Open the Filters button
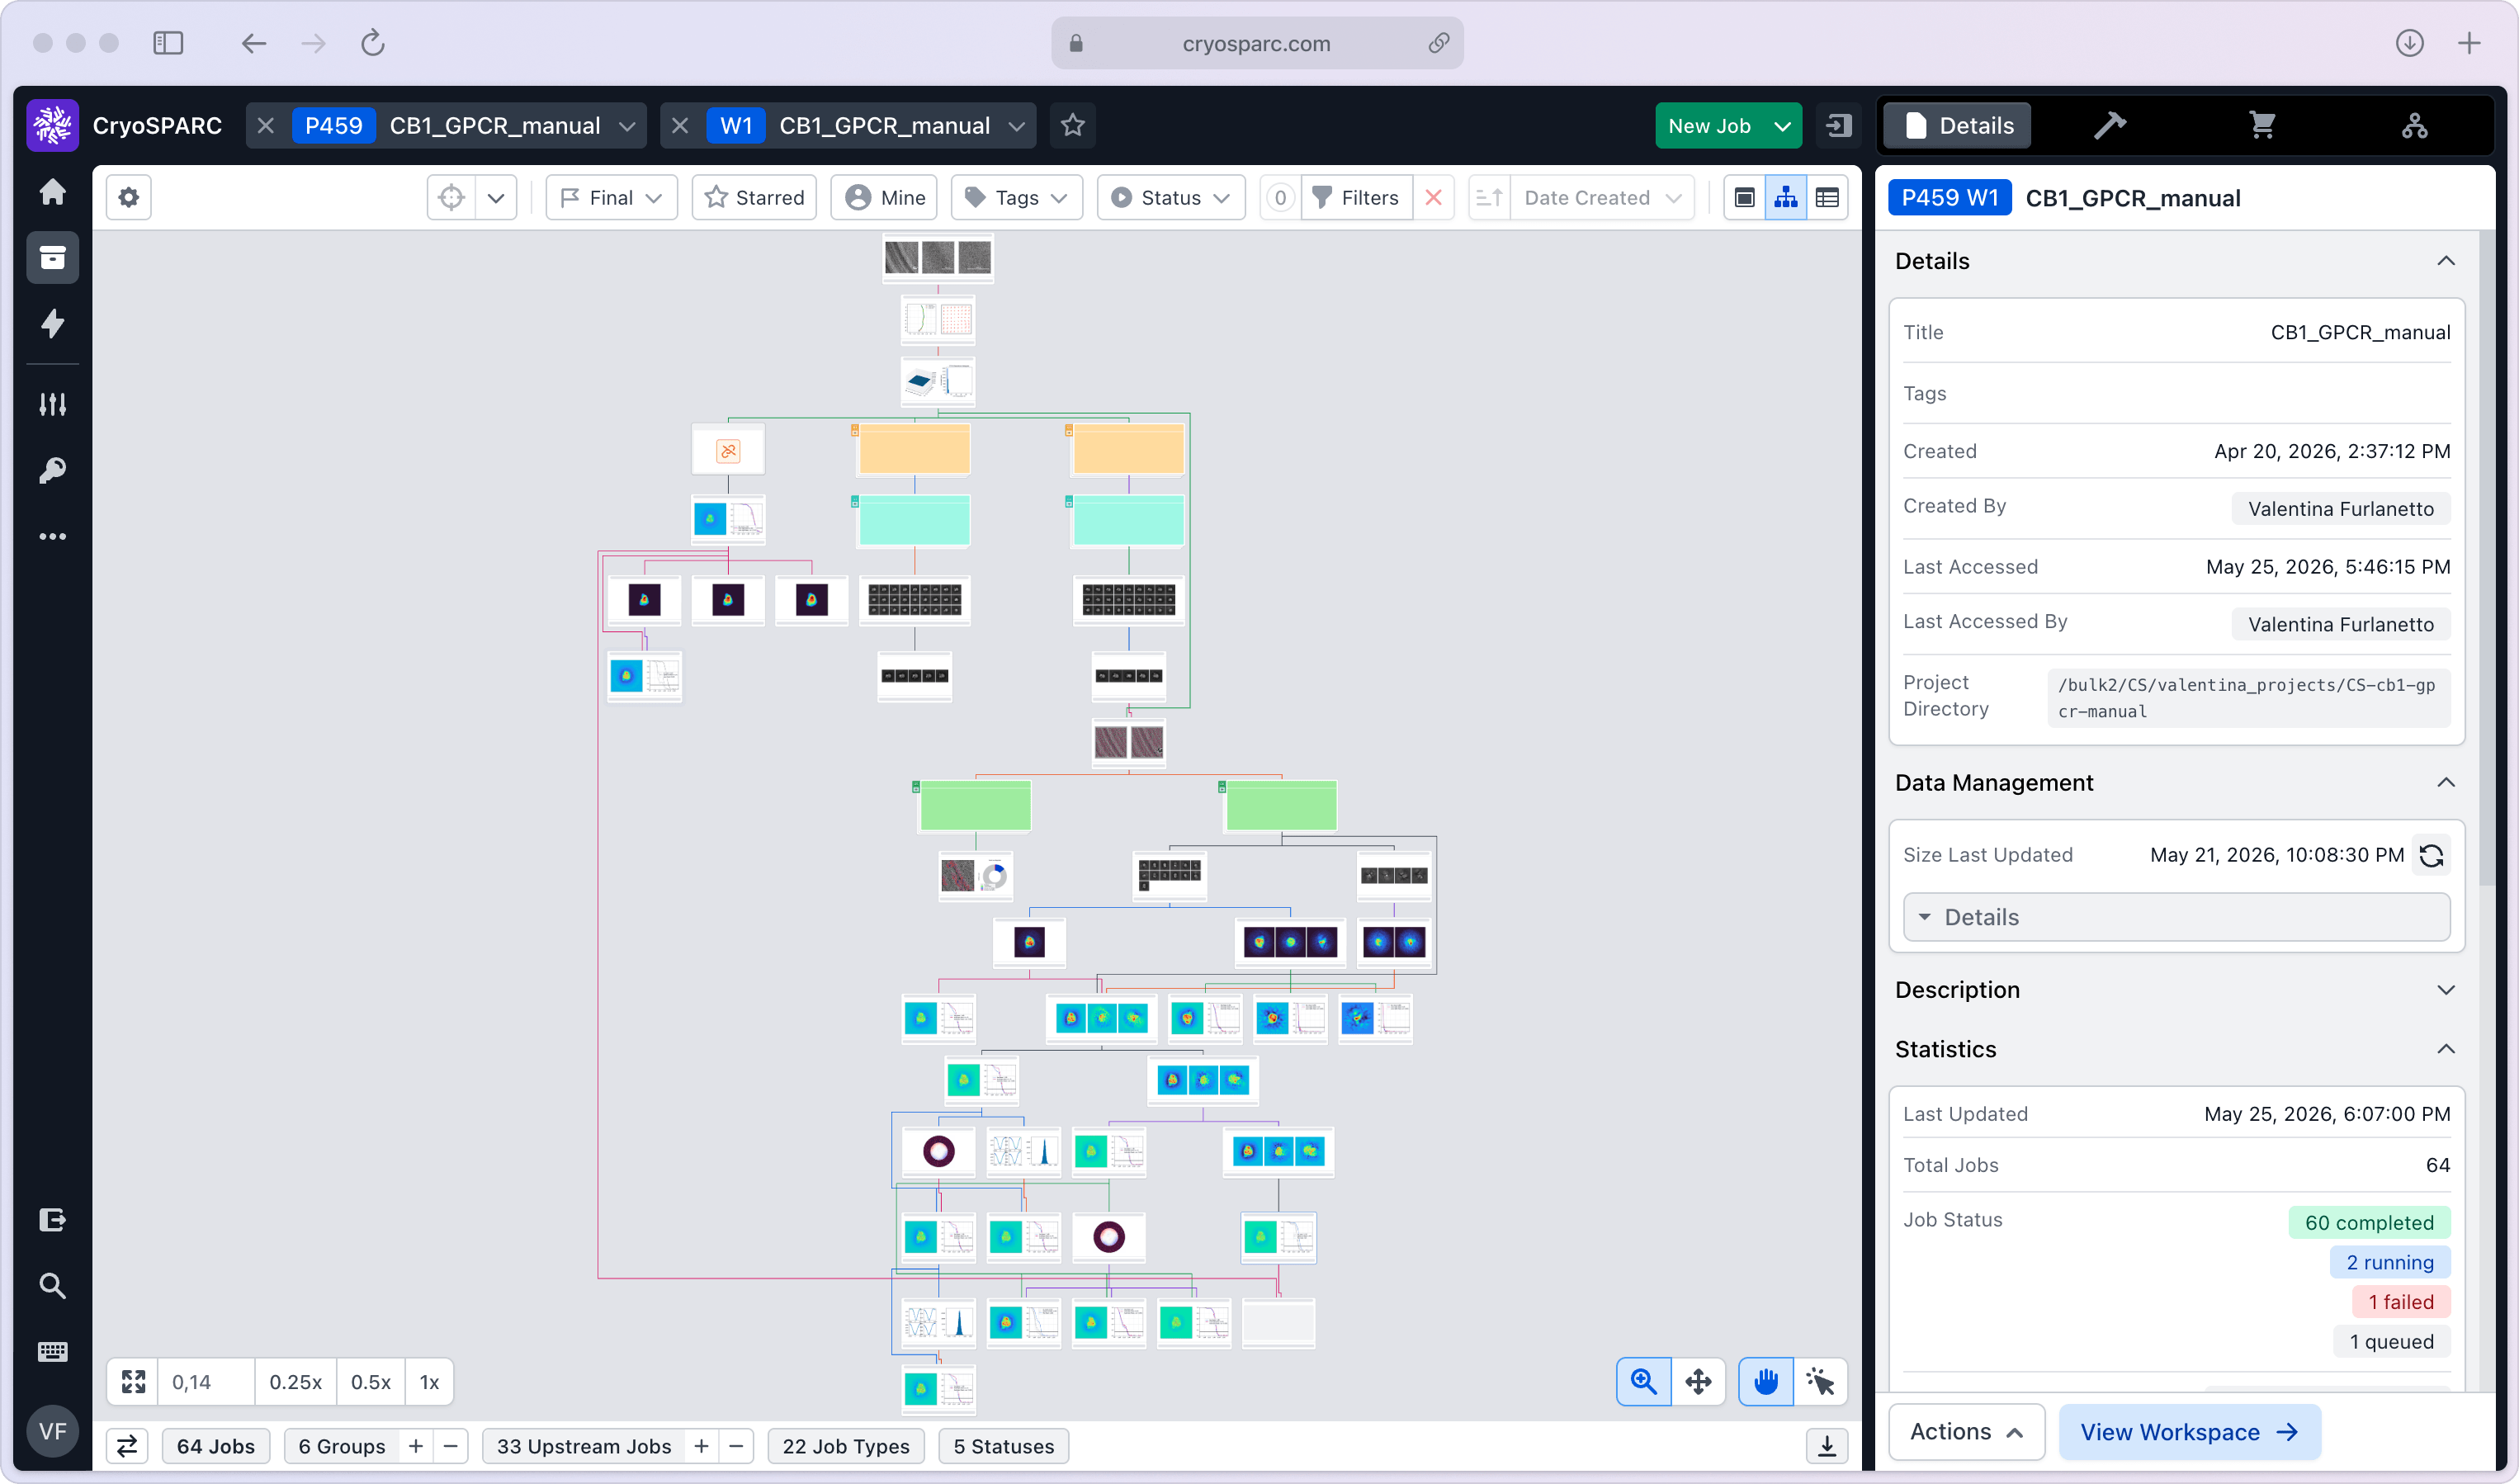 click(x=1356, y=197)
